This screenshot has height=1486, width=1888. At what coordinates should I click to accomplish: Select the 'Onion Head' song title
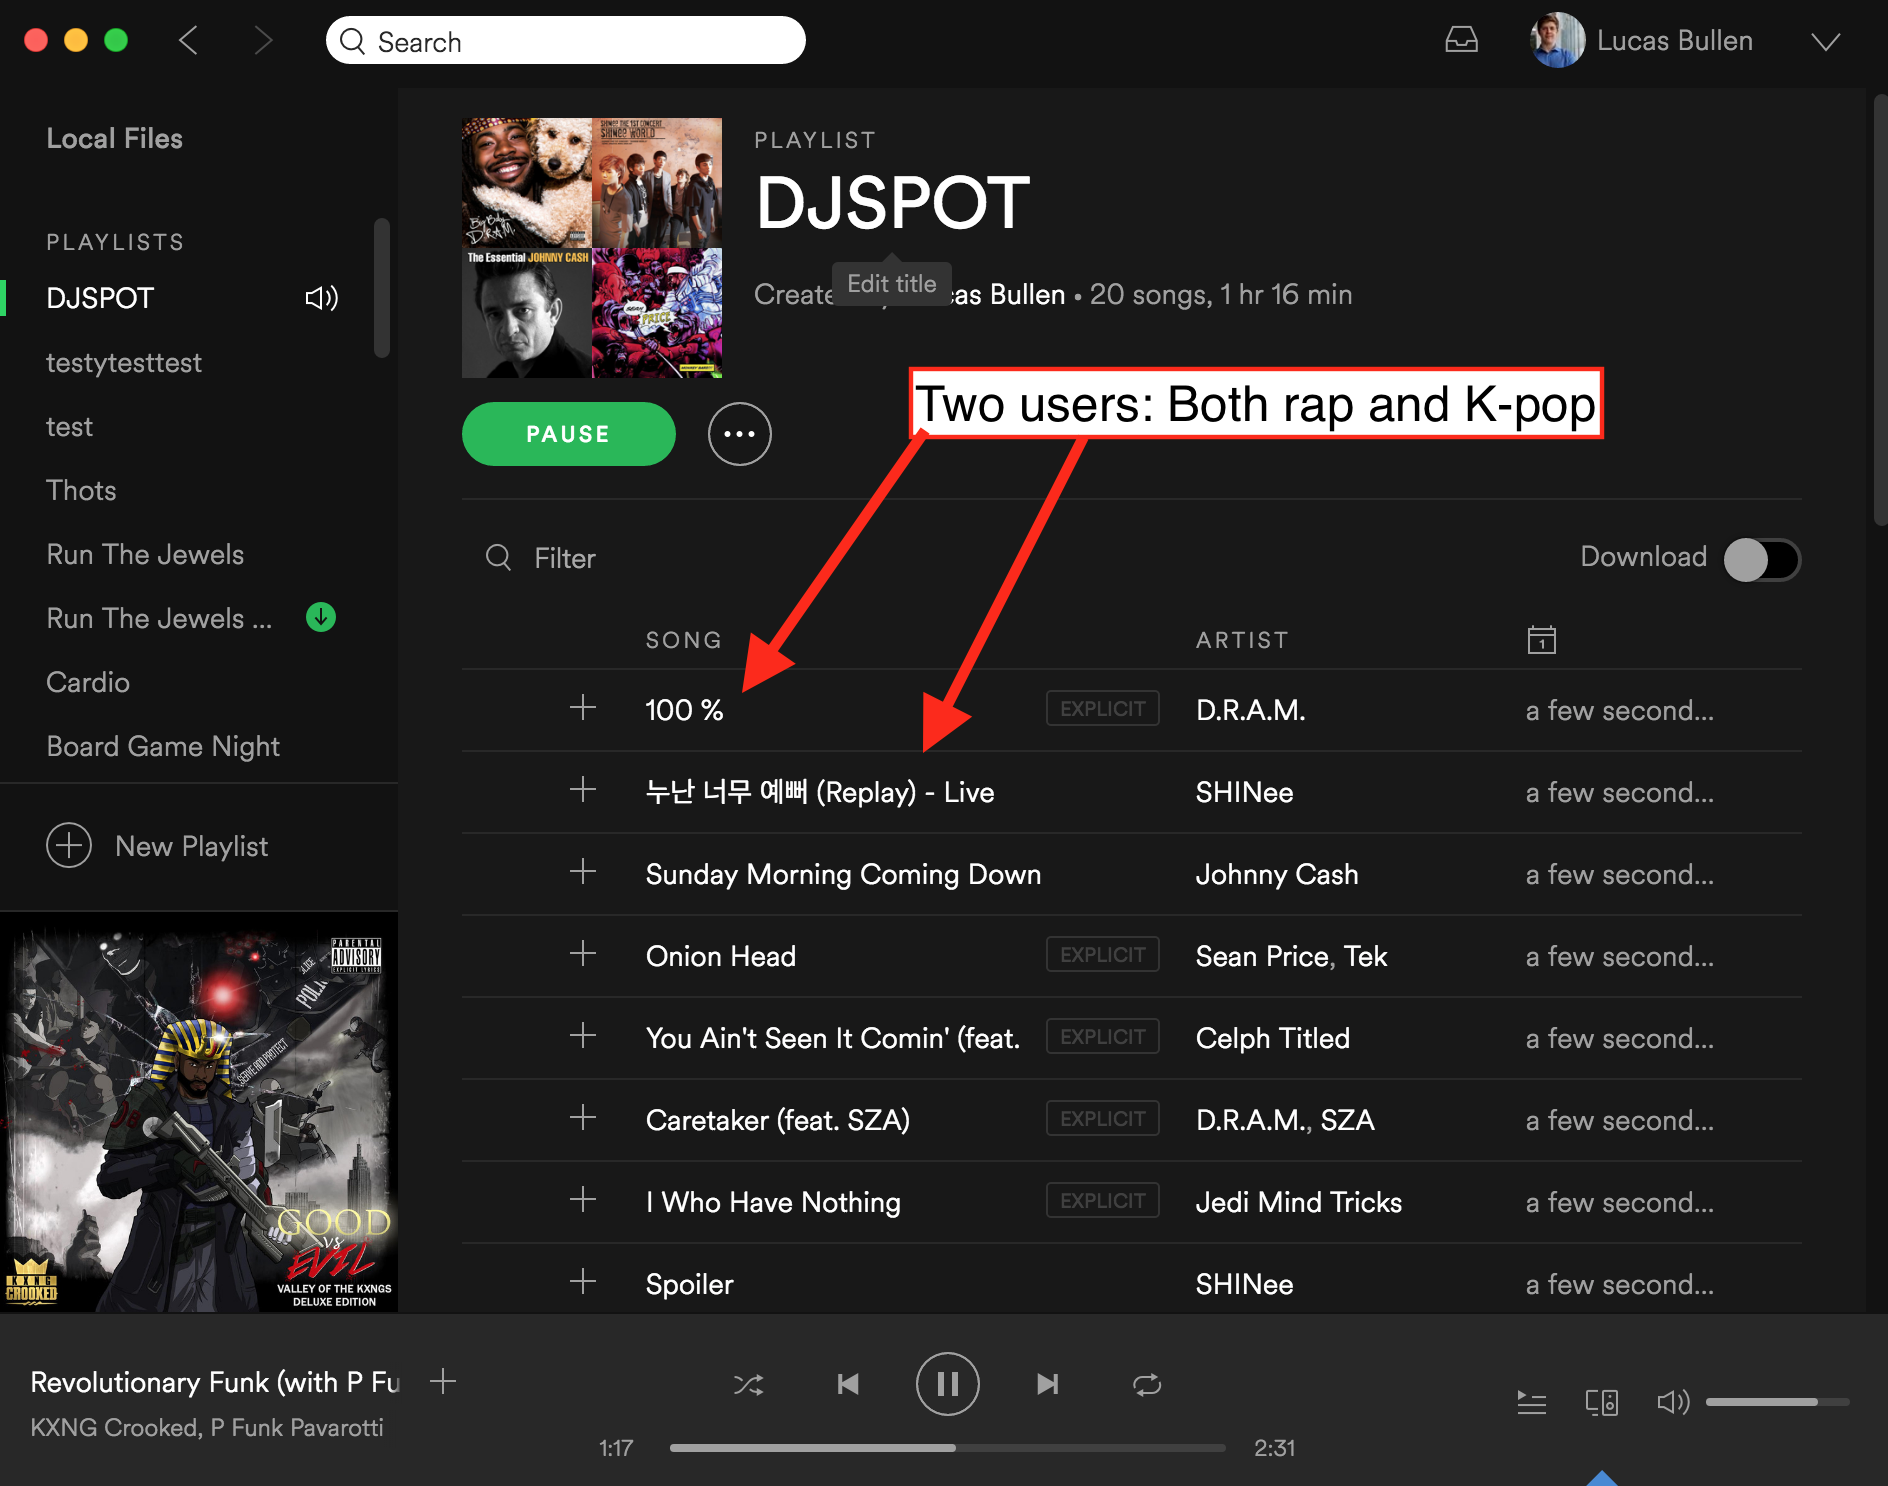[721, 956]
